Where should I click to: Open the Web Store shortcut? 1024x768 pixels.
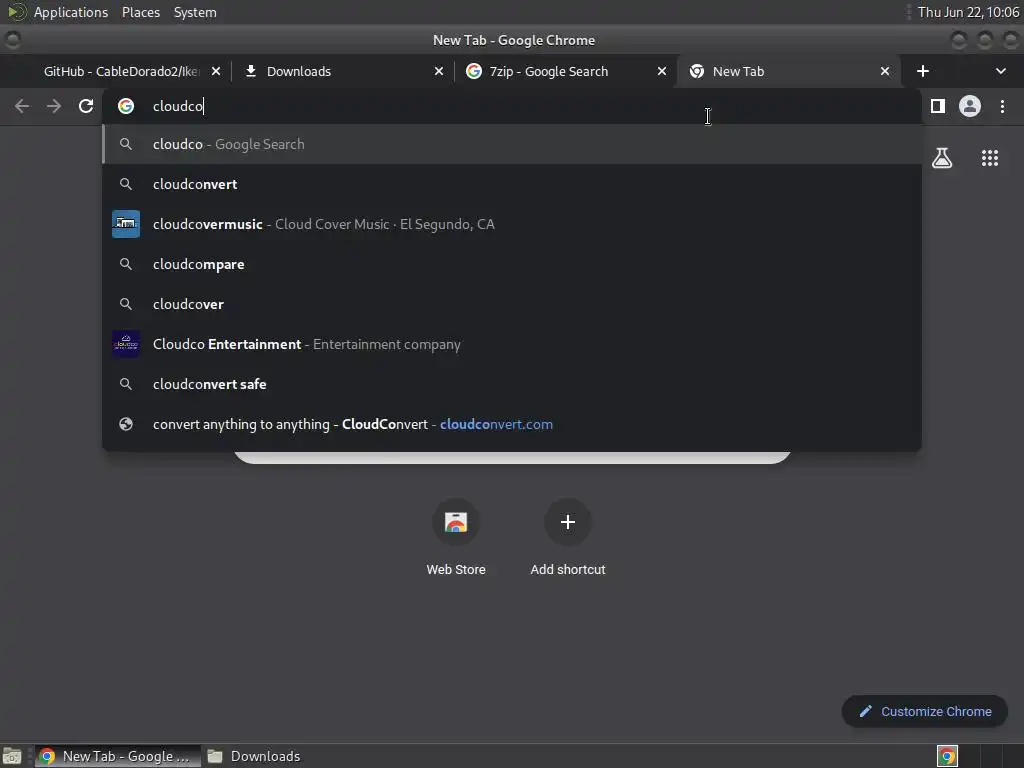click(456, 537)
